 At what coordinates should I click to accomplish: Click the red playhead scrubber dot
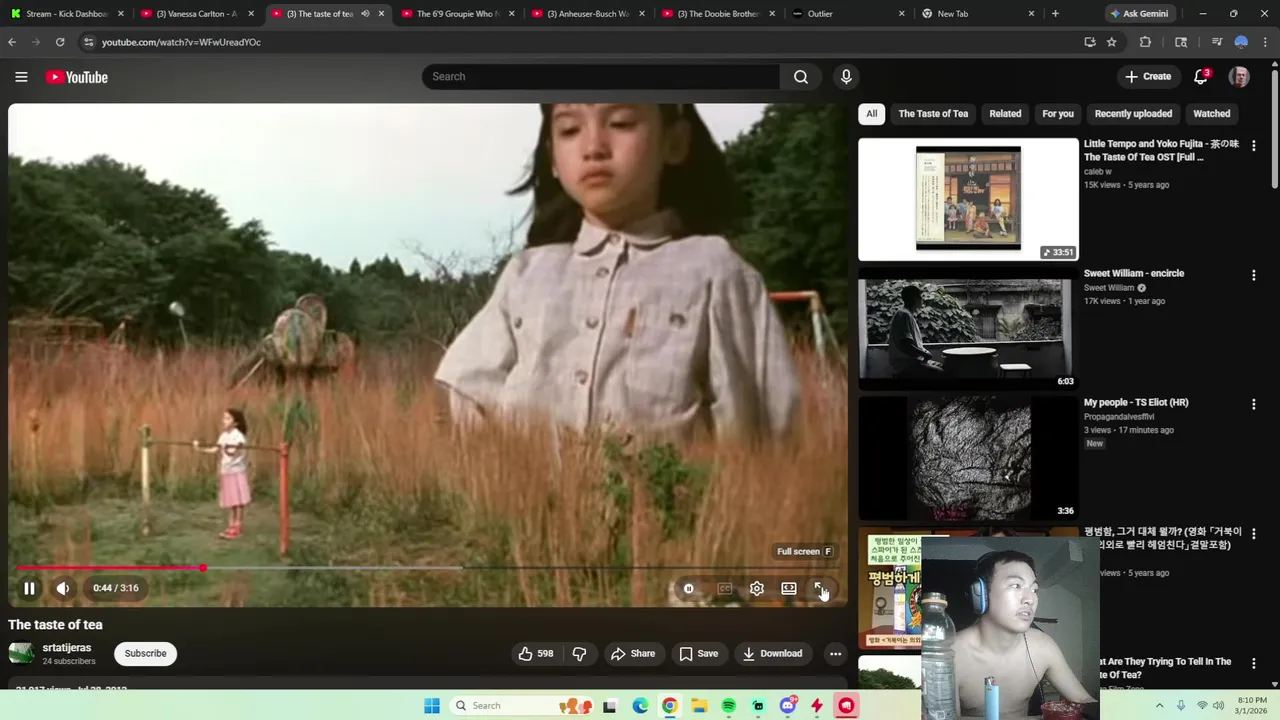point(202,567)
